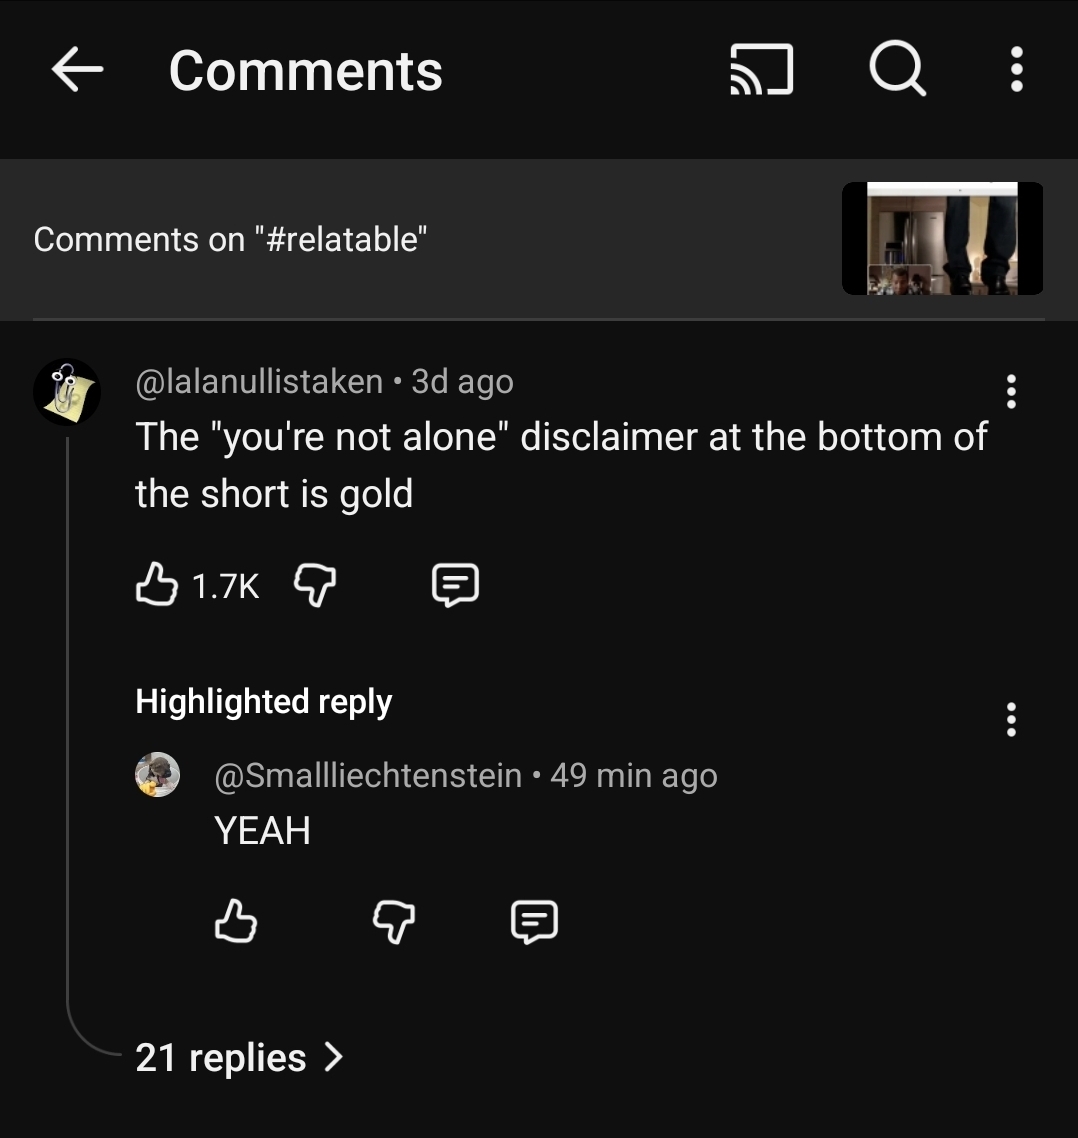Tap the search magnifier icon

point(897,71)
